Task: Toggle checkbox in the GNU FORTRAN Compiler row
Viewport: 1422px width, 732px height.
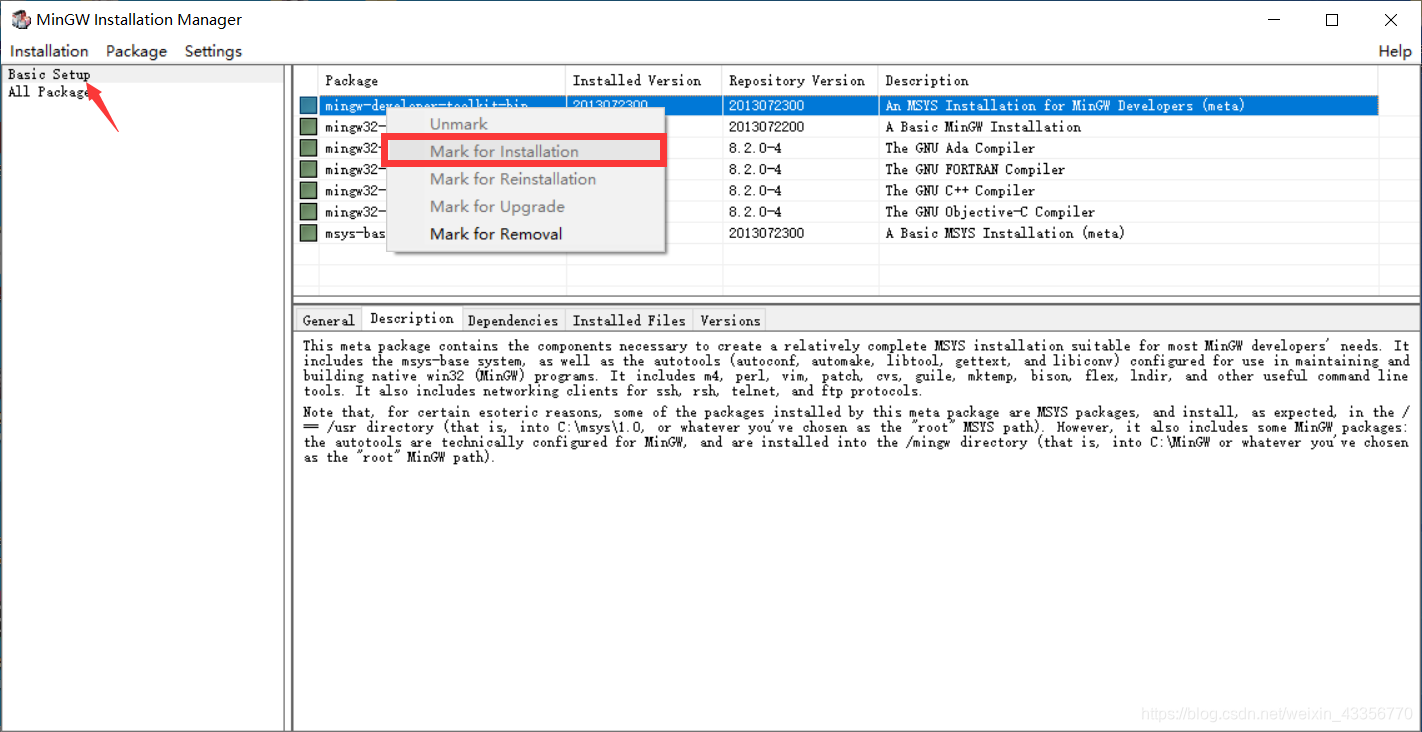Action: coord(308,169)
